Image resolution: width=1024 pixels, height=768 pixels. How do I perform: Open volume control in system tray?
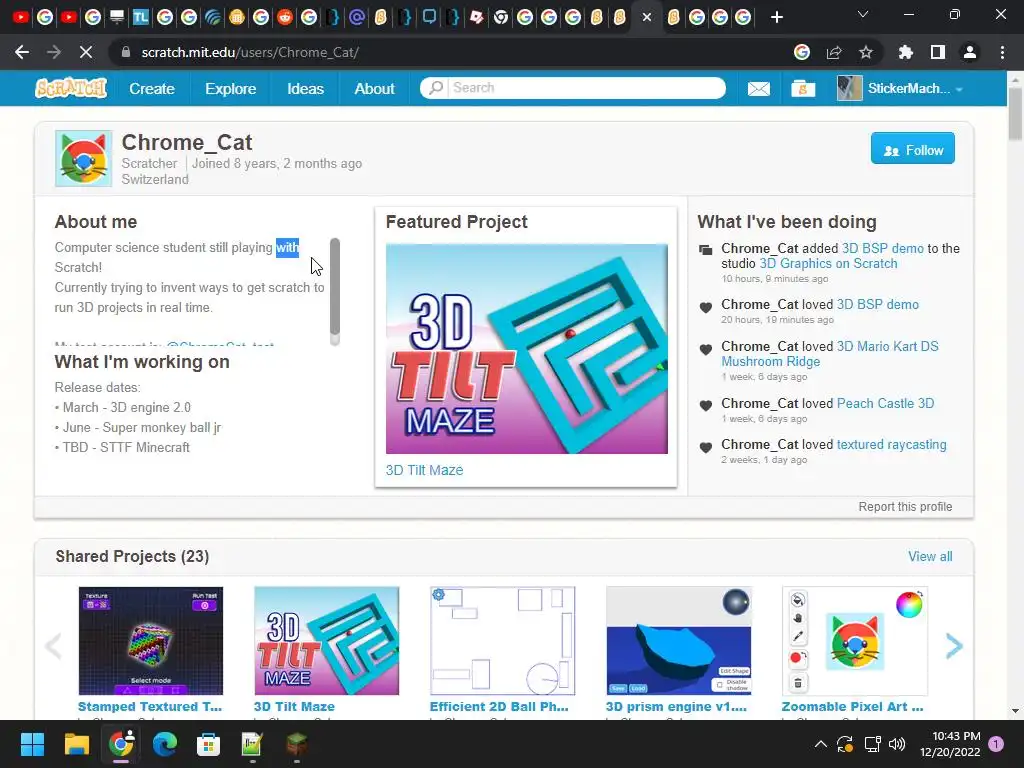pos(897,744)
